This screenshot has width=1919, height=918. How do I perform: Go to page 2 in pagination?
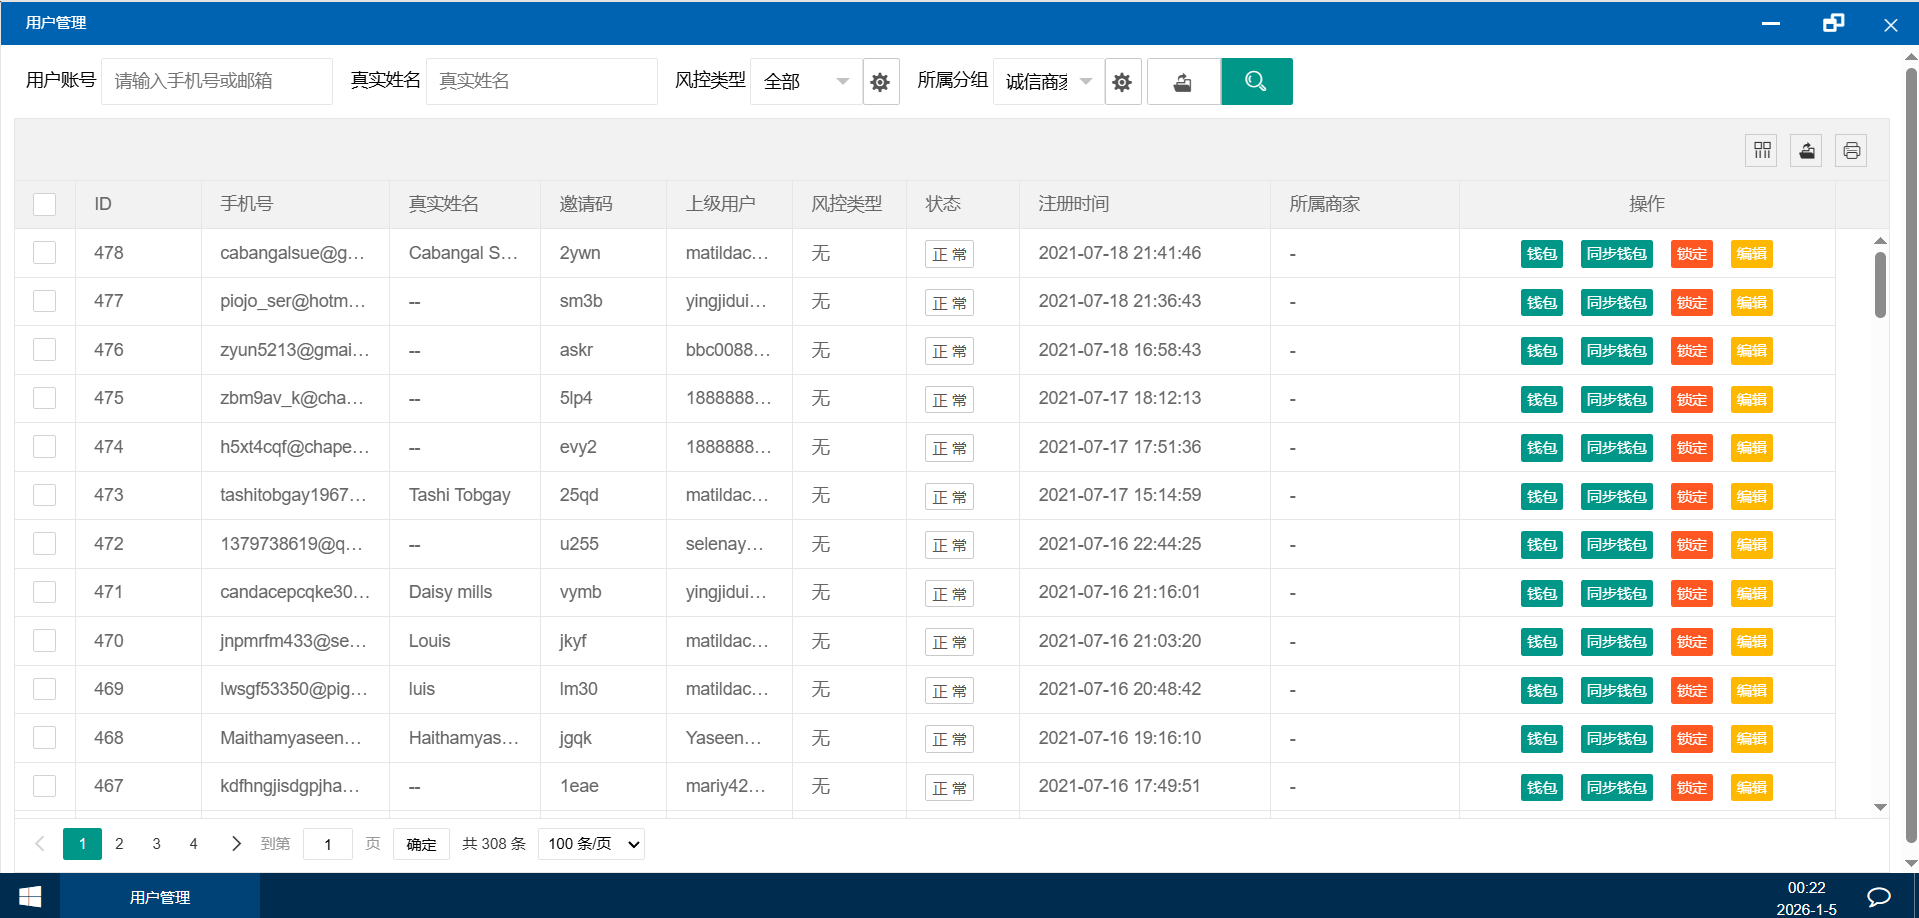coord(119,844)
